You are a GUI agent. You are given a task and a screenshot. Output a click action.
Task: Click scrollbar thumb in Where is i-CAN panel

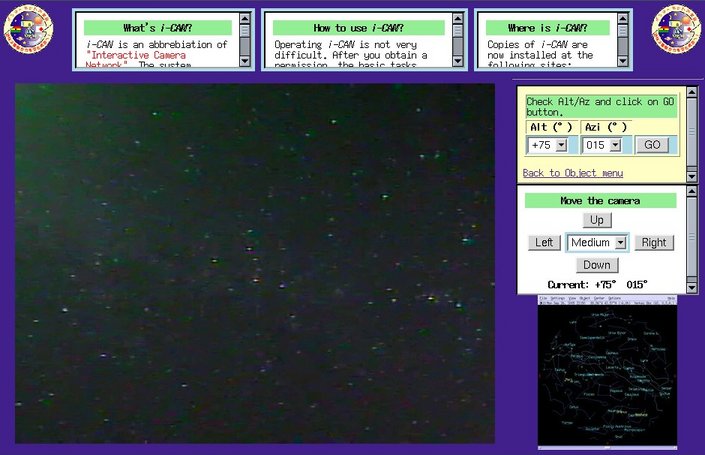click(x=622, y=31)
